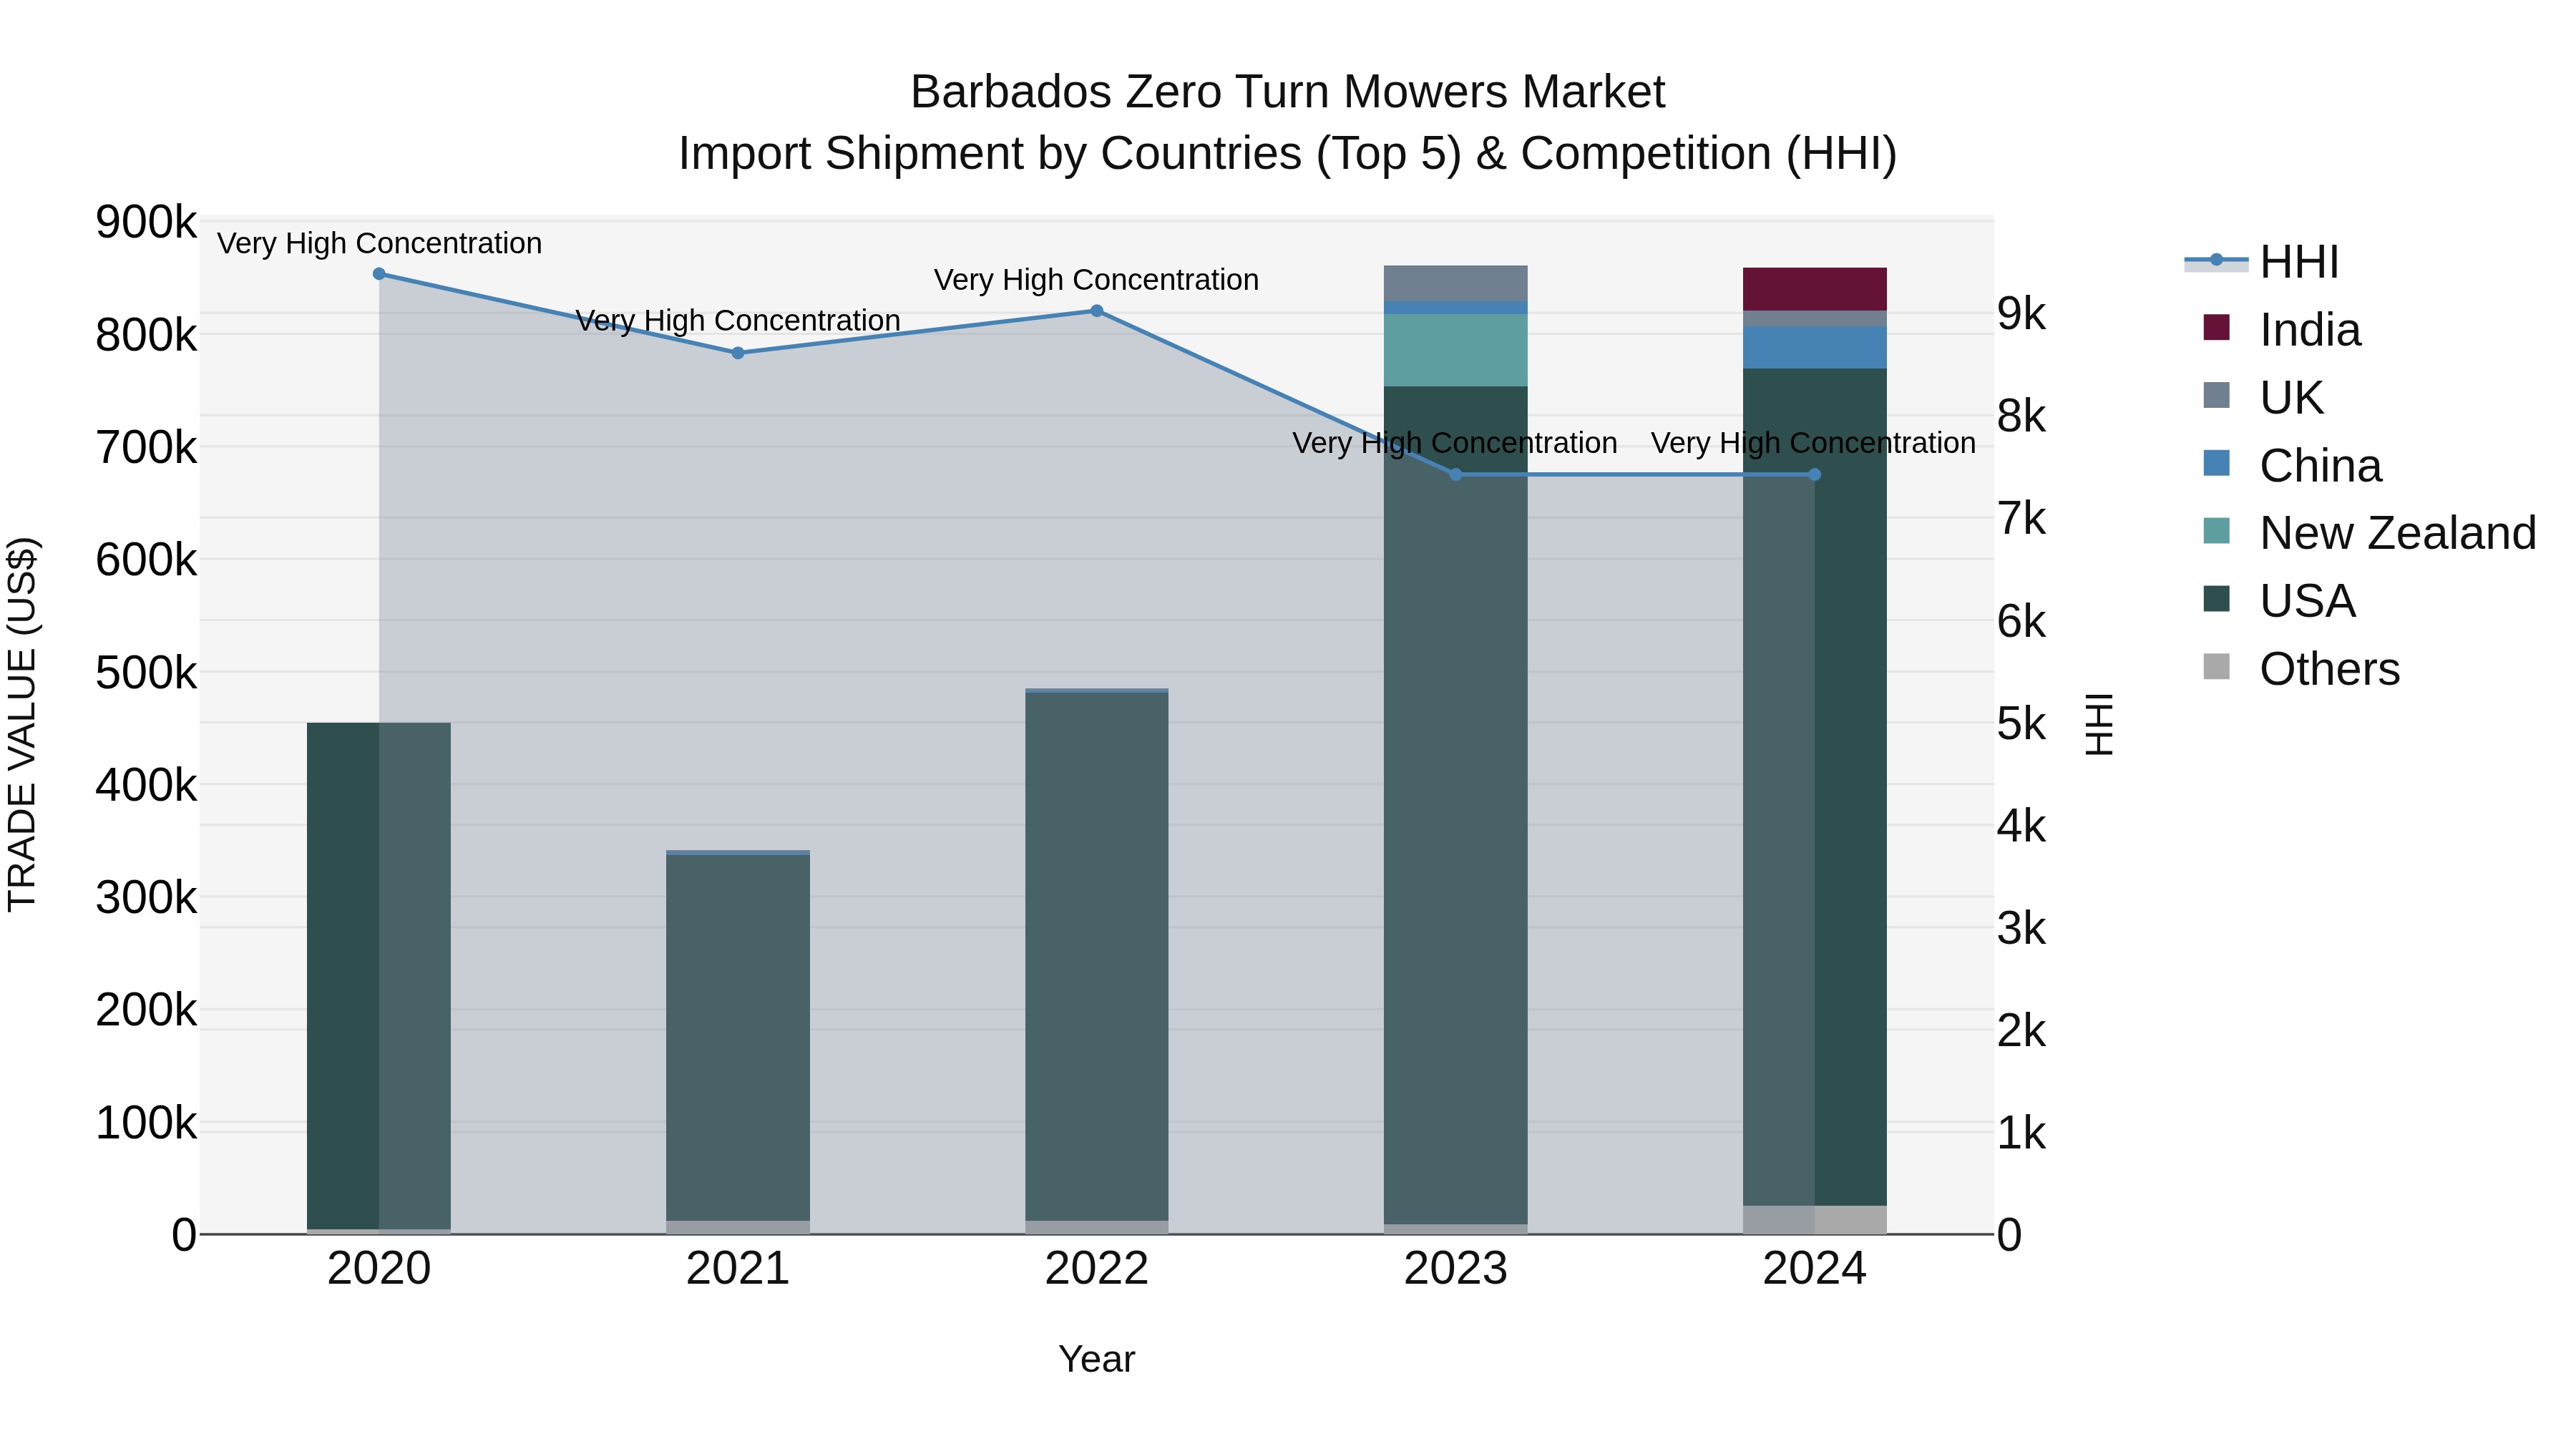Click the HHI line marker legend icon
Screen dimensions: 2576x1449
2216,261
